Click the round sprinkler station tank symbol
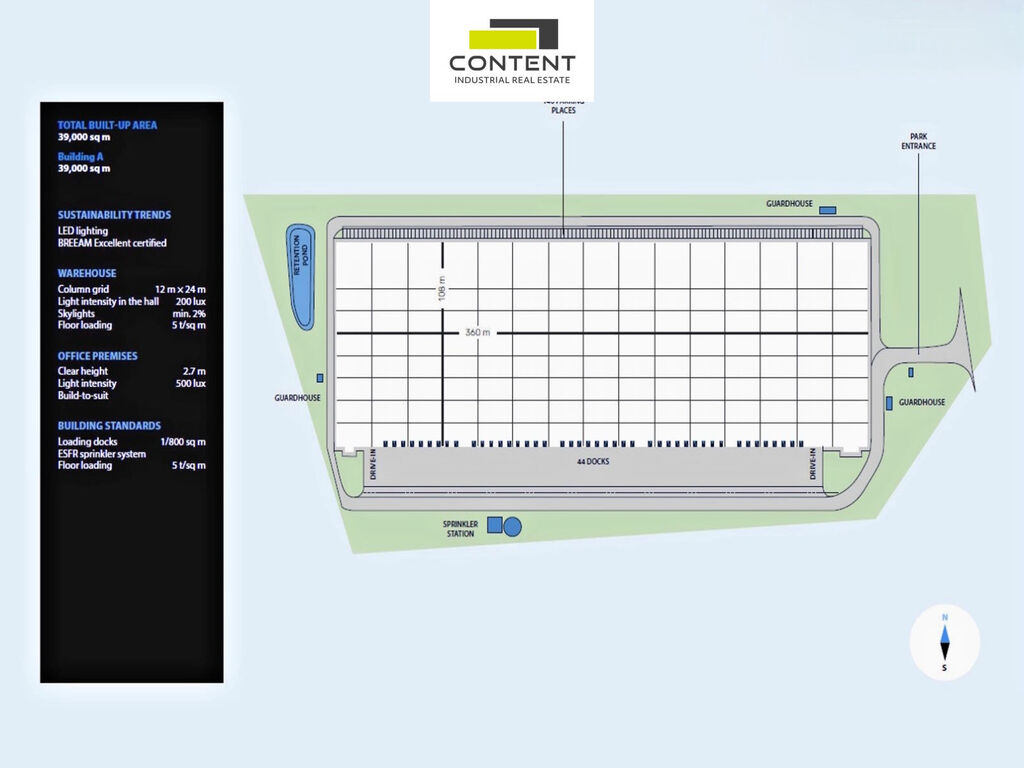 (x=513, y=526)
